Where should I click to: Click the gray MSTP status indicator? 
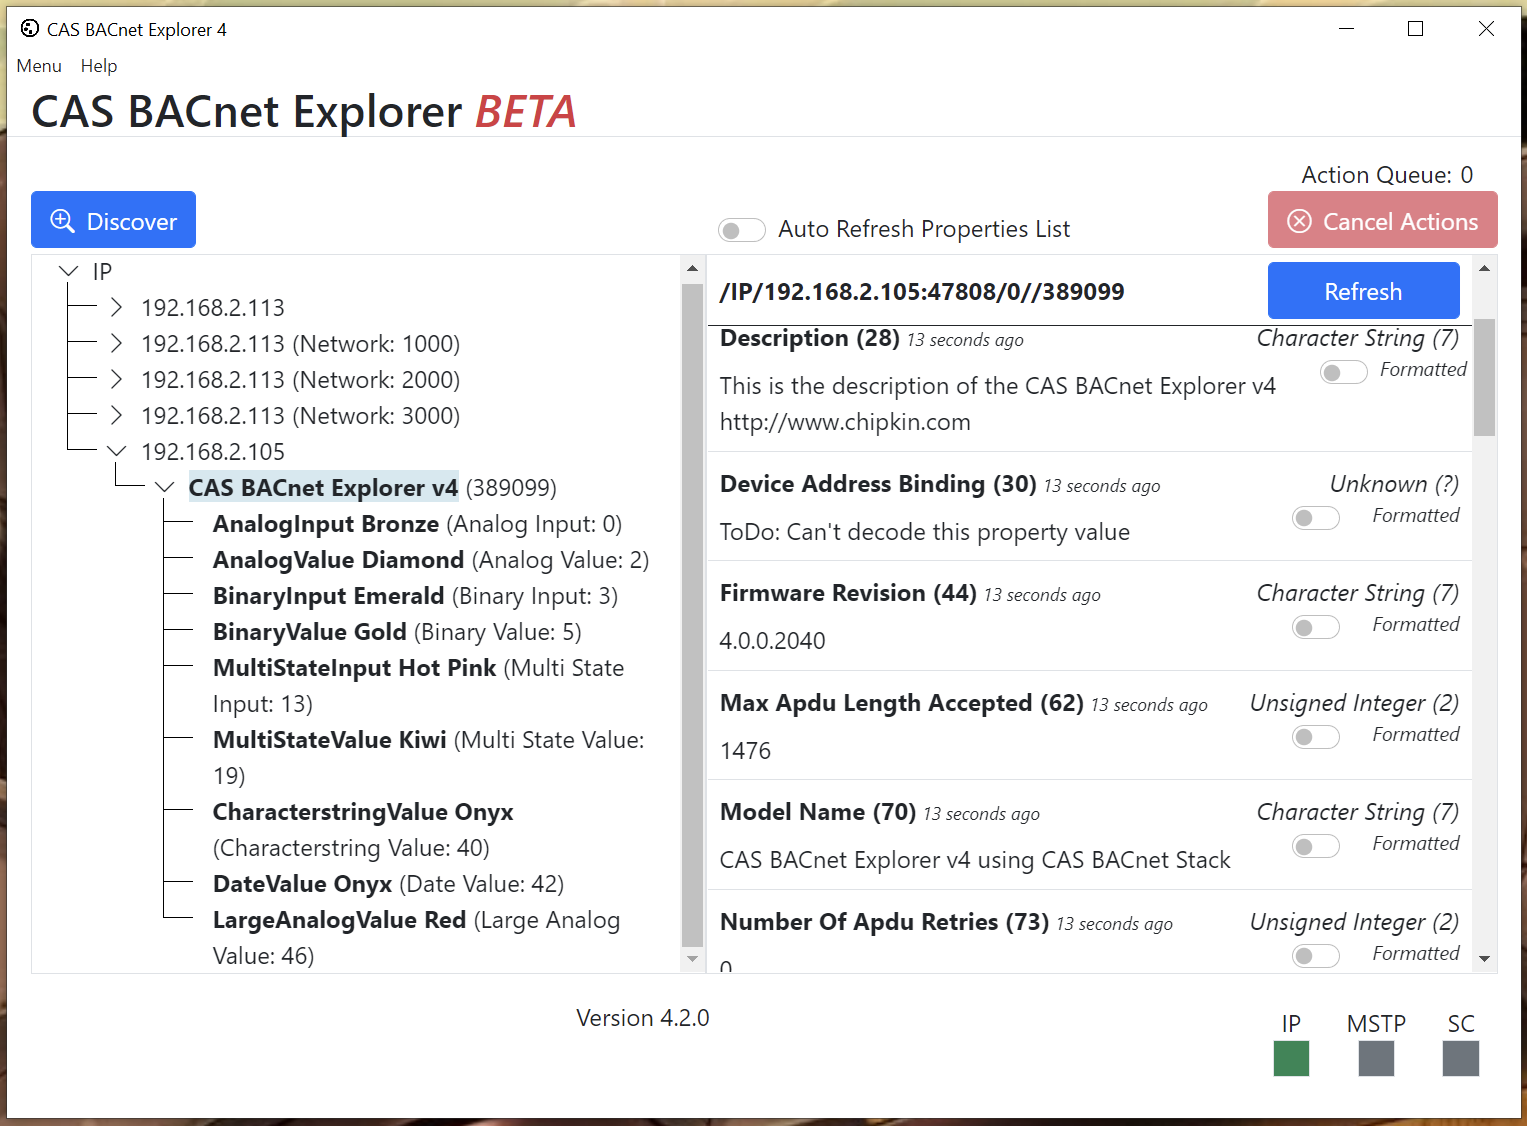click(x=1376, y=1058)
